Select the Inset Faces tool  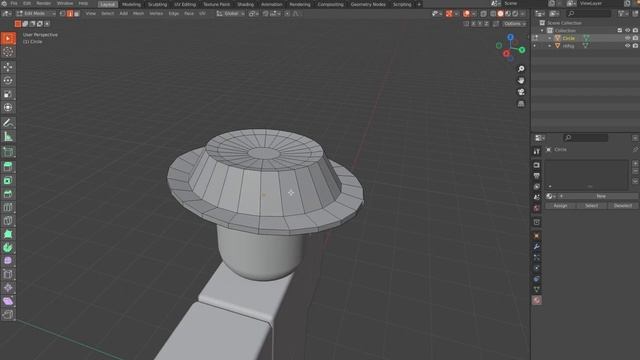coord(8,180)
